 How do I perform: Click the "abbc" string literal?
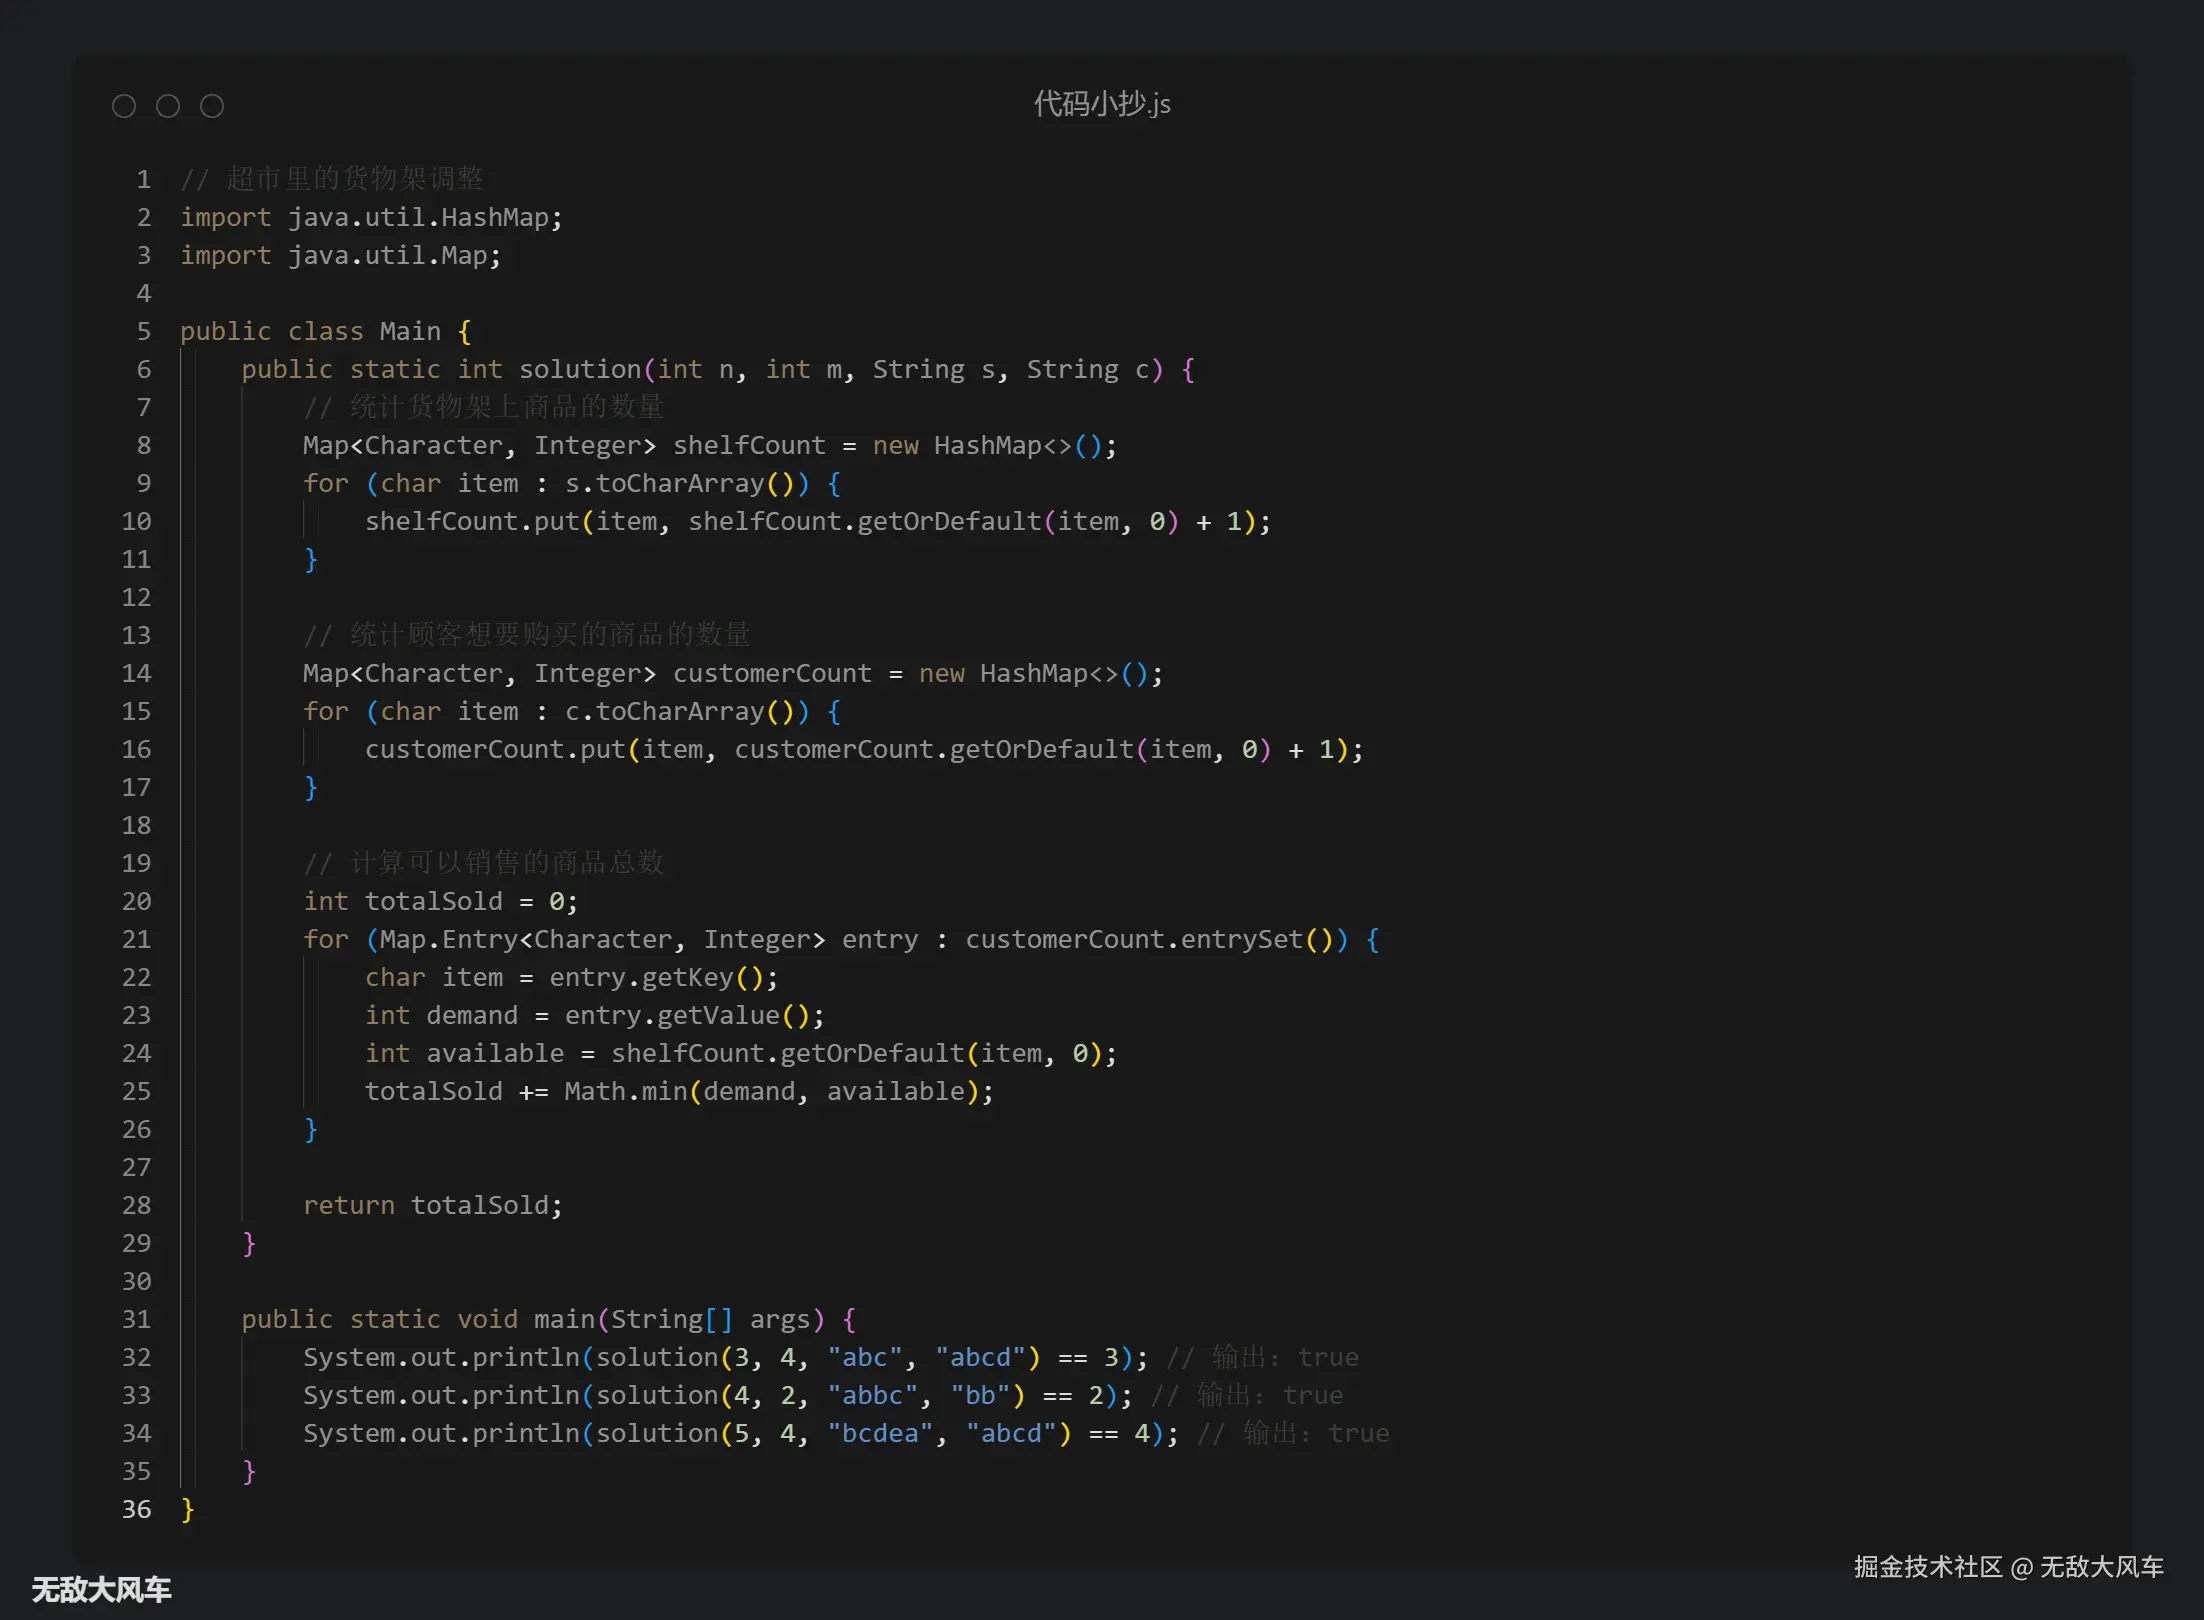872,1396
